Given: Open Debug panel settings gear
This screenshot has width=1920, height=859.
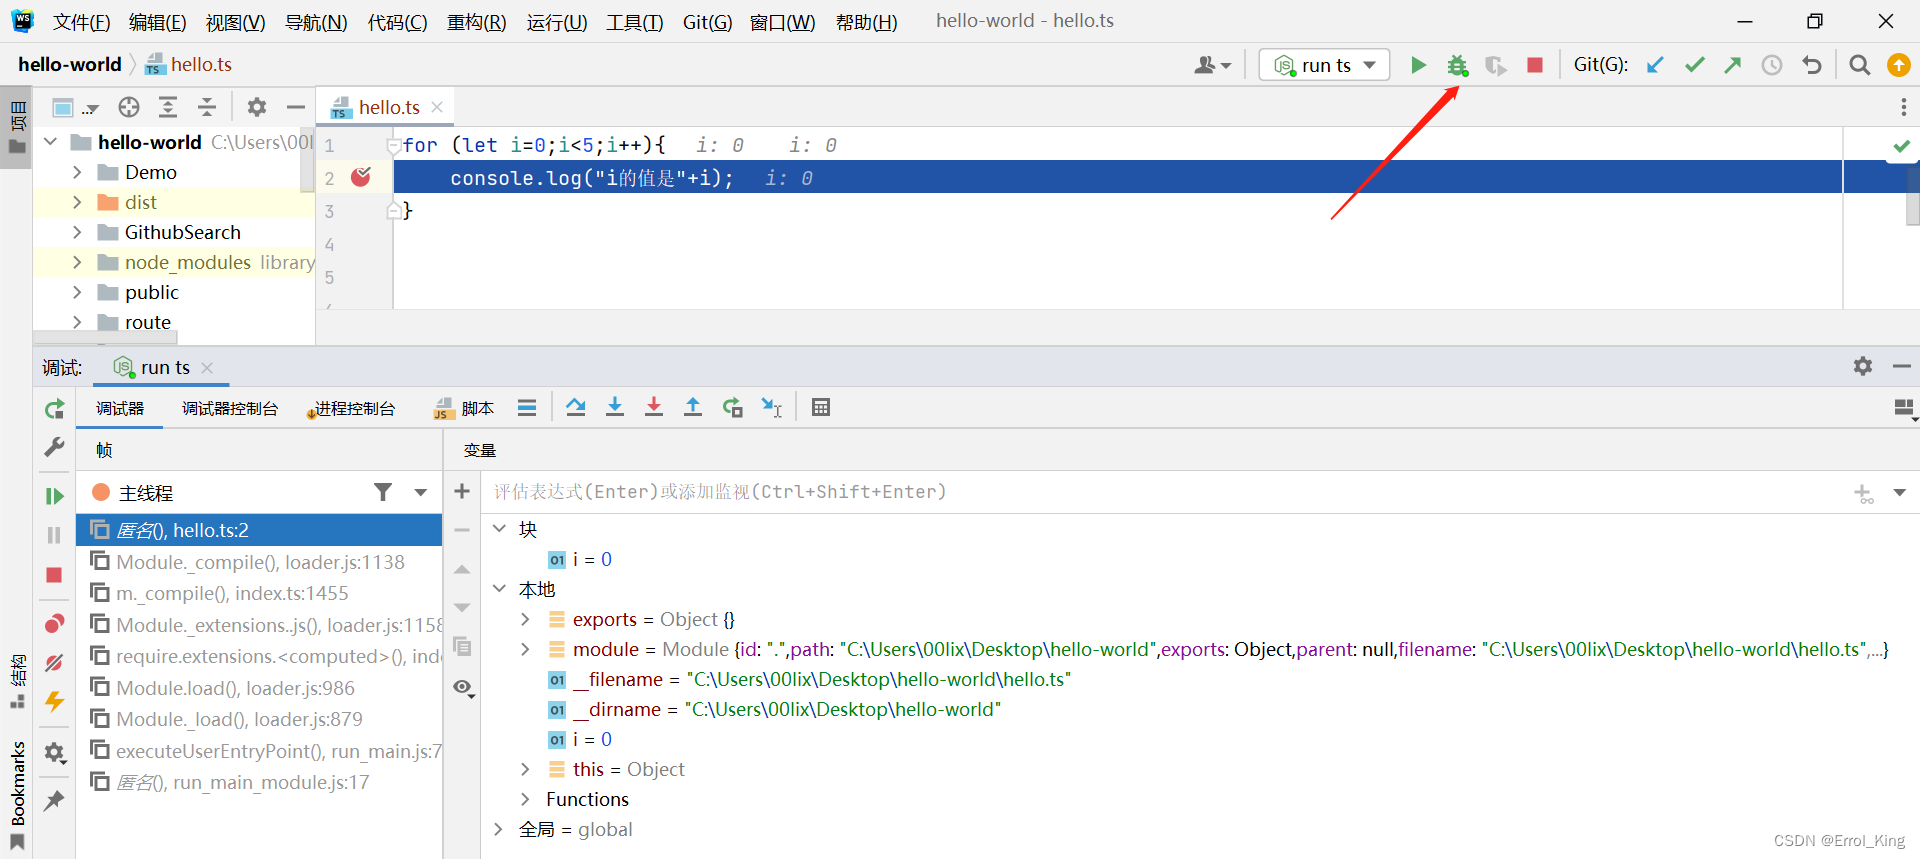Looking at the screenshot, I should [1862, 366].
